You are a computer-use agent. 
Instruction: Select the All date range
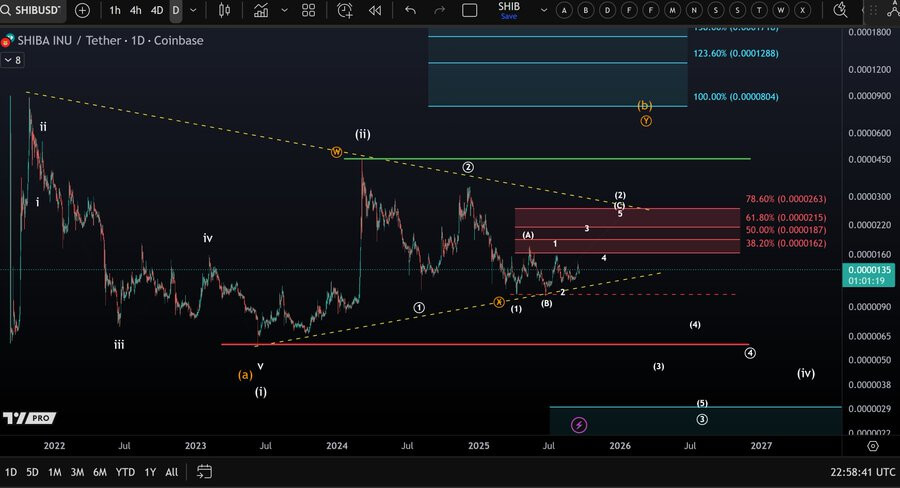tap(172, 472)
